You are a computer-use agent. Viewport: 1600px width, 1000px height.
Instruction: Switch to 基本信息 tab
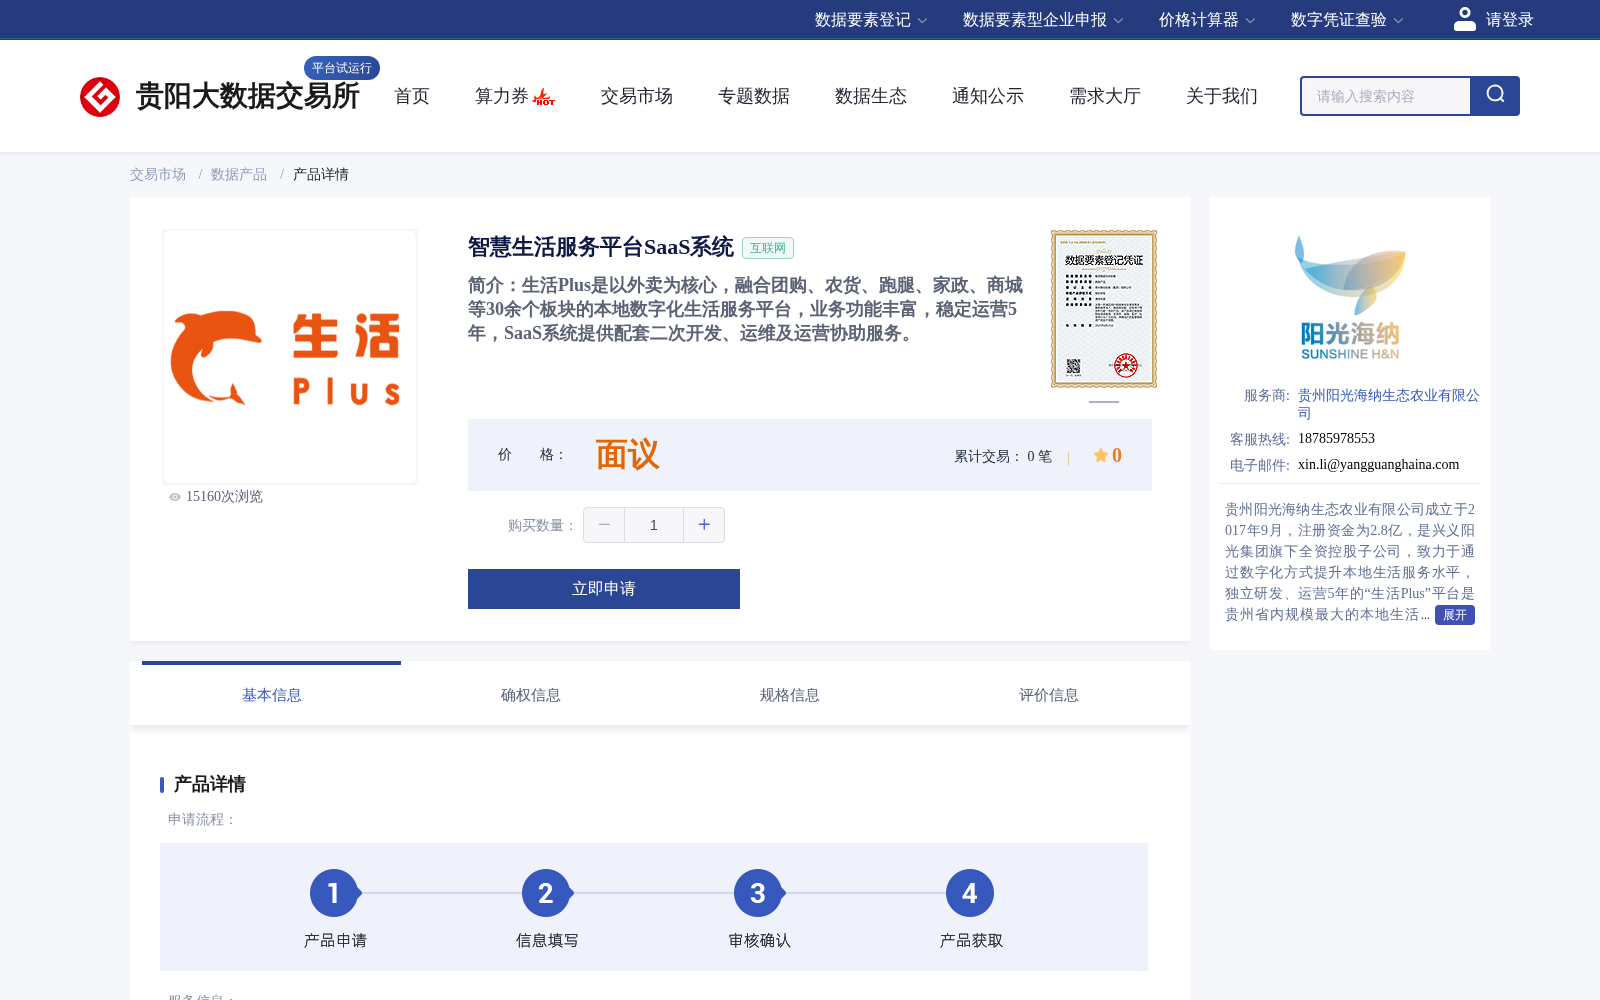272,694
